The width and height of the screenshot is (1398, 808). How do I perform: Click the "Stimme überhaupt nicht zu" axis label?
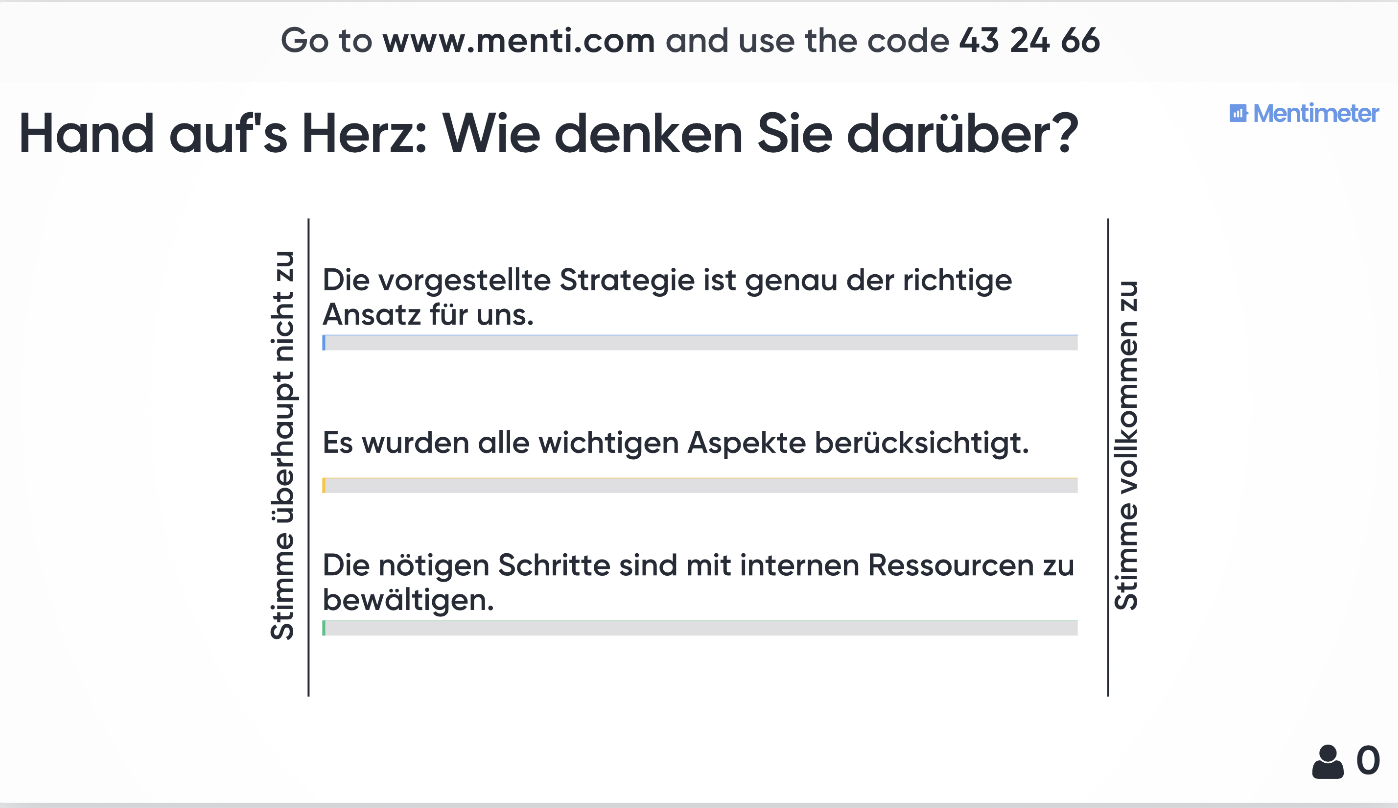point(283,445)
